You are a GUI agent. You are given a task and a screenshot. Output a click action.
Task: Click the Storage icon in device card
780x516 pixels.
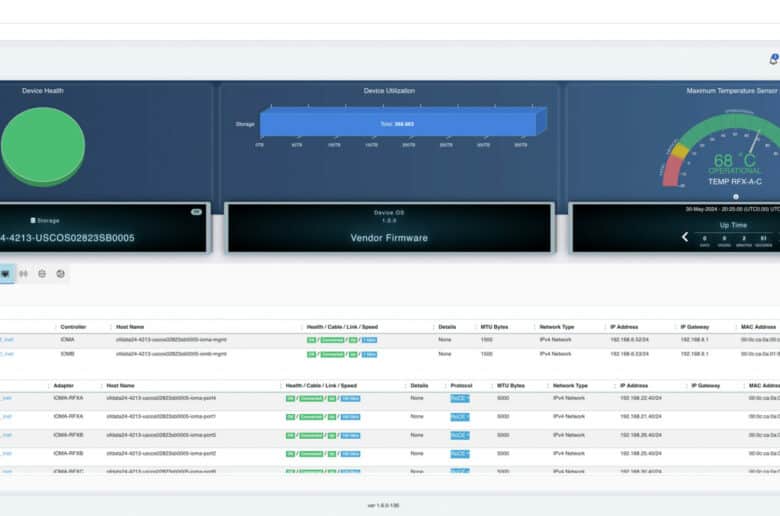click(33, 220)
